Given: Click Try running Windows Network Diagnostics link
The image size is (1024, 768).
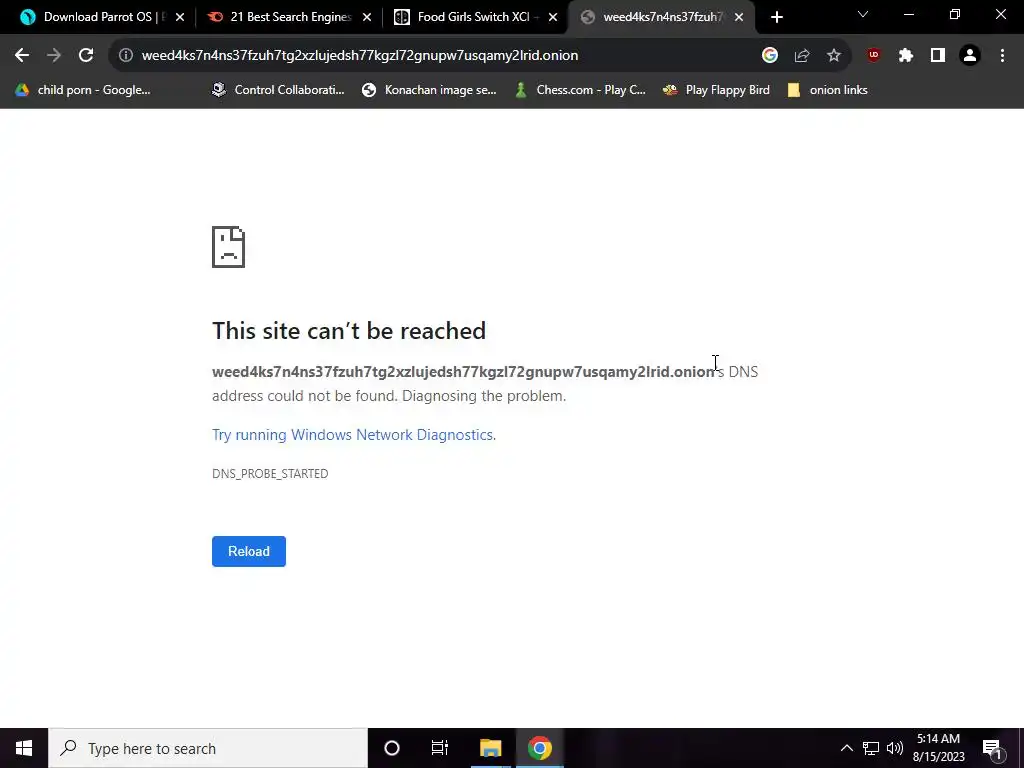Looking at the screenshot, I should click(x=354, y=435).
